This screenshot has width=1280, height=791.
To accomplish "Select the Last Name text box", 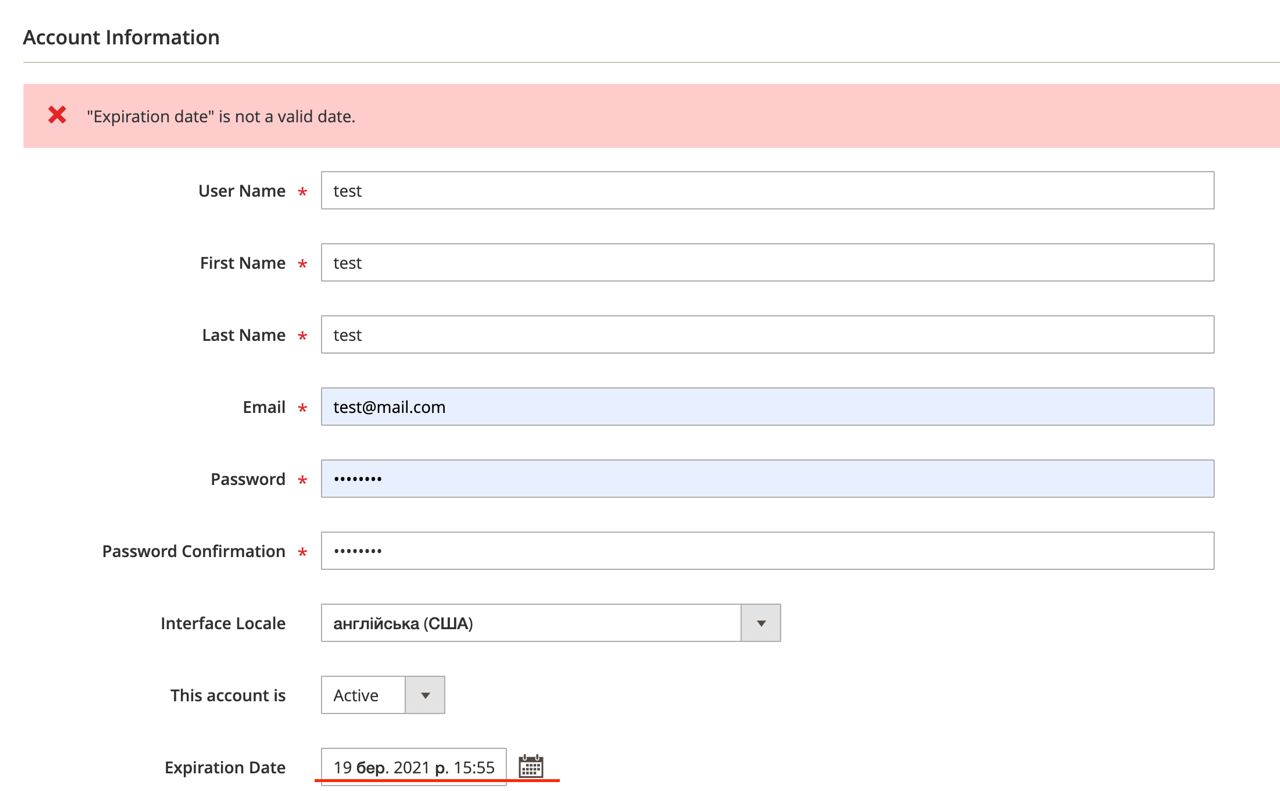I will point(767,334).
